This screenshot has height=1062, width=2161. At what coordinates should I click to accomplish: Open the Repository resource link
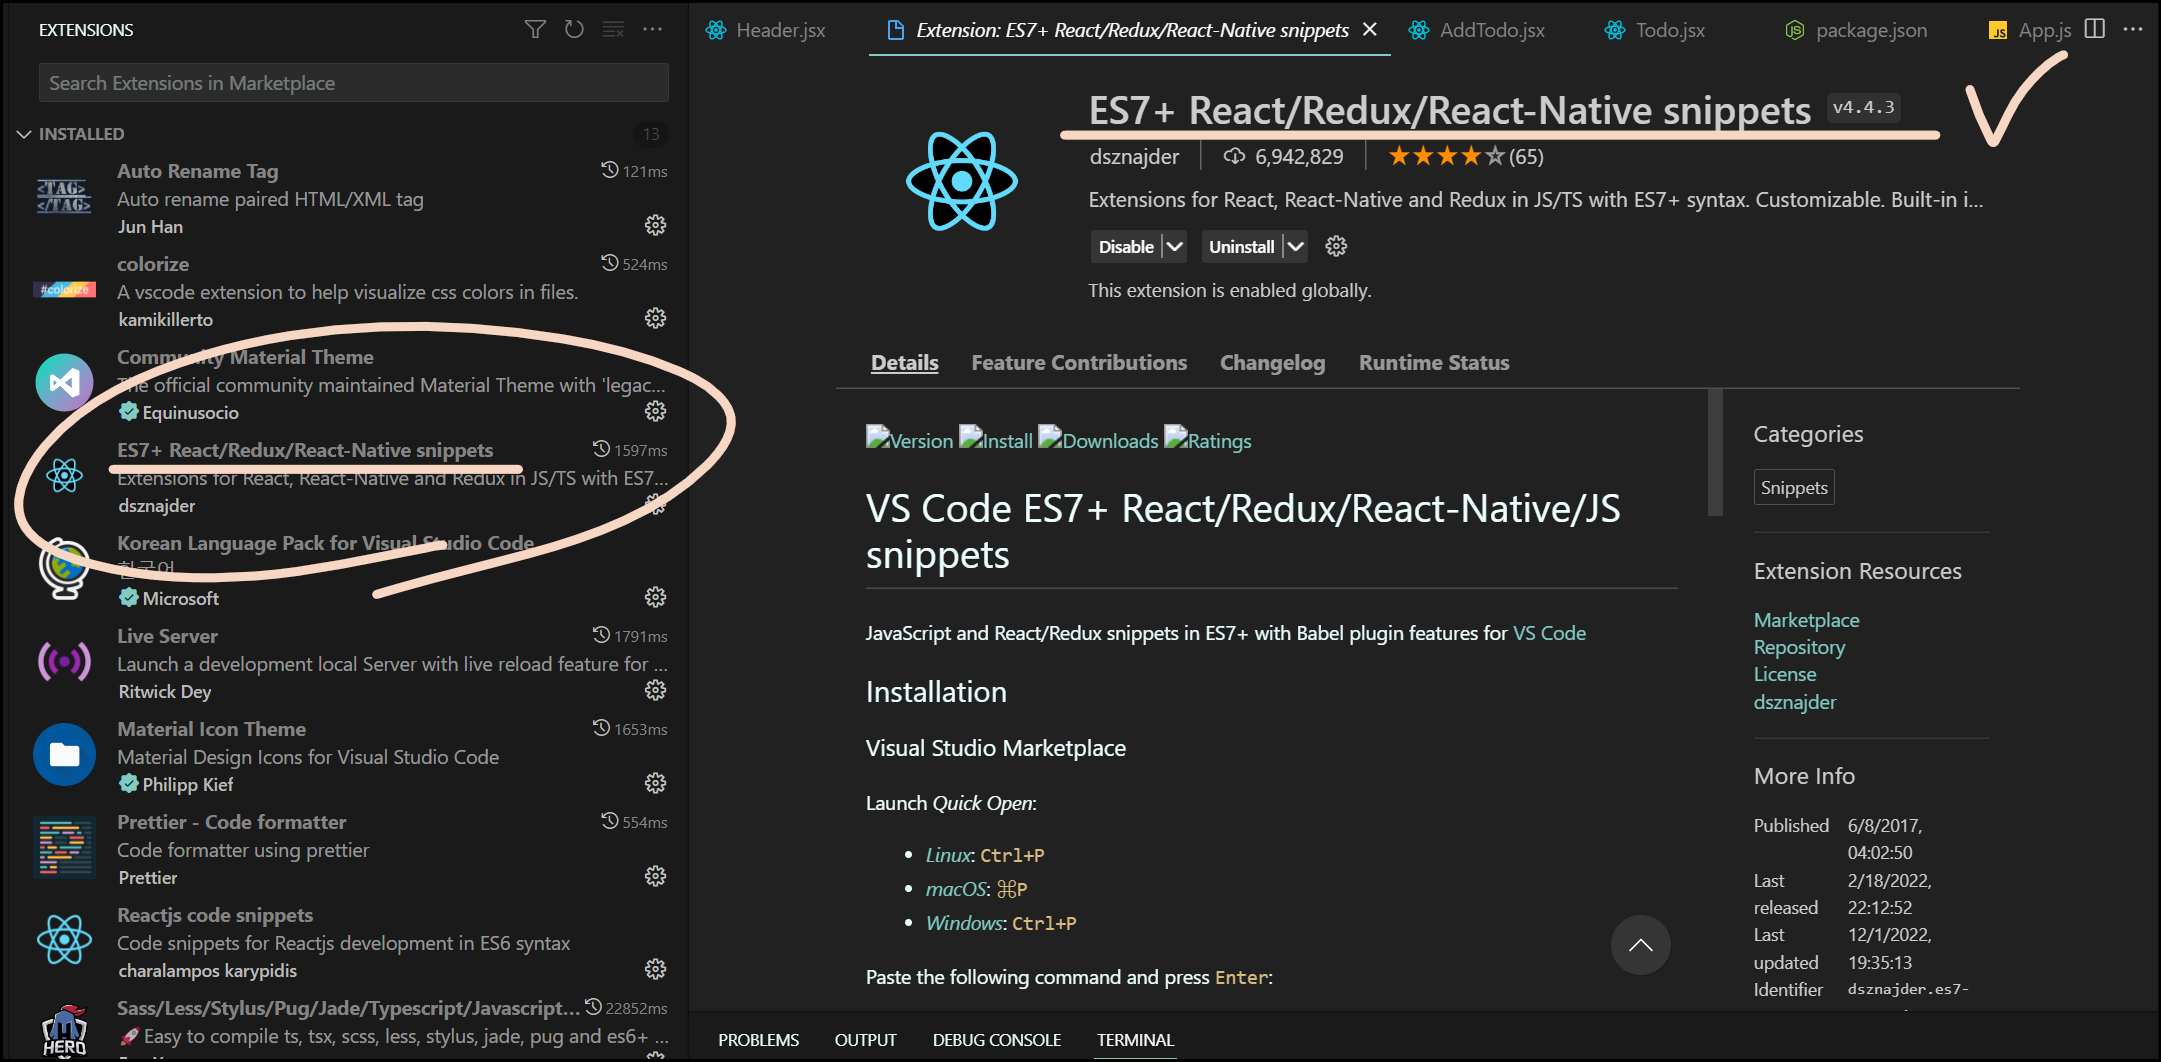pyautogui.click(x=1799, y=647)
